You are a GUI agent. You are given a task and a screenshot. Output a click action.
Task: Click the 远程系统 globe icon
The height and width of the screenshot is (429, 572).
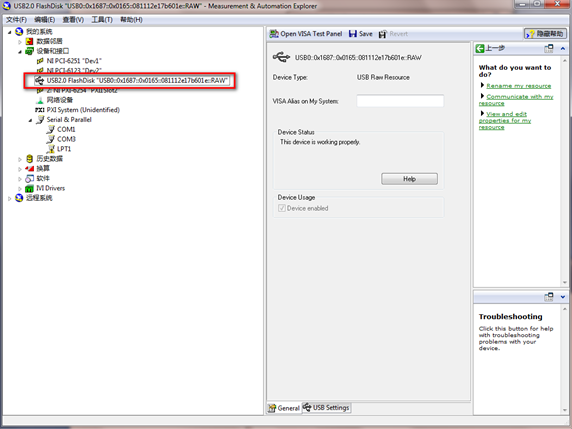pyautogui.click(x=19, y=198)
